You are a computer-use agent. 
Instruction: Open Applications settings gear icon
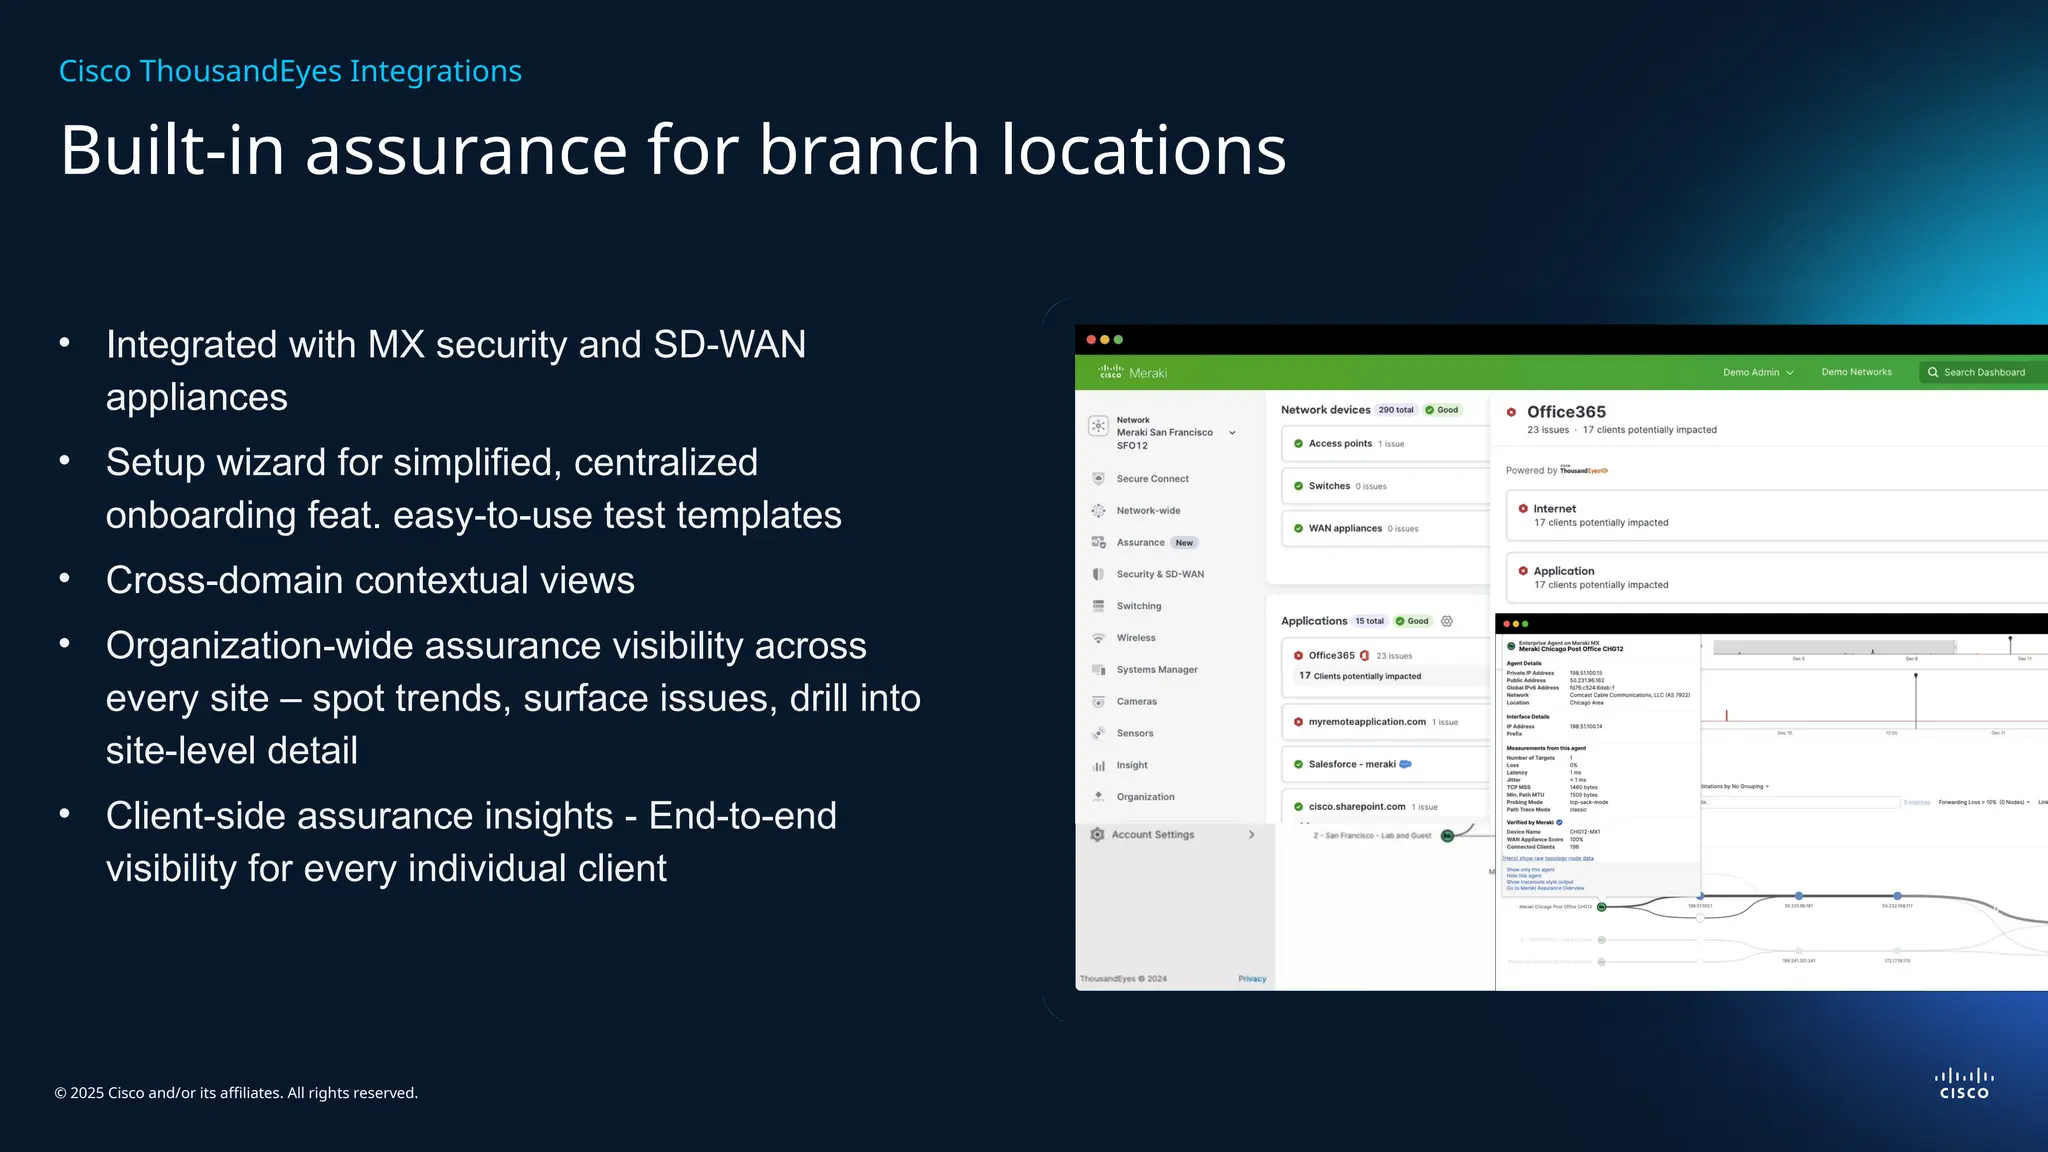coord(1446,621)
